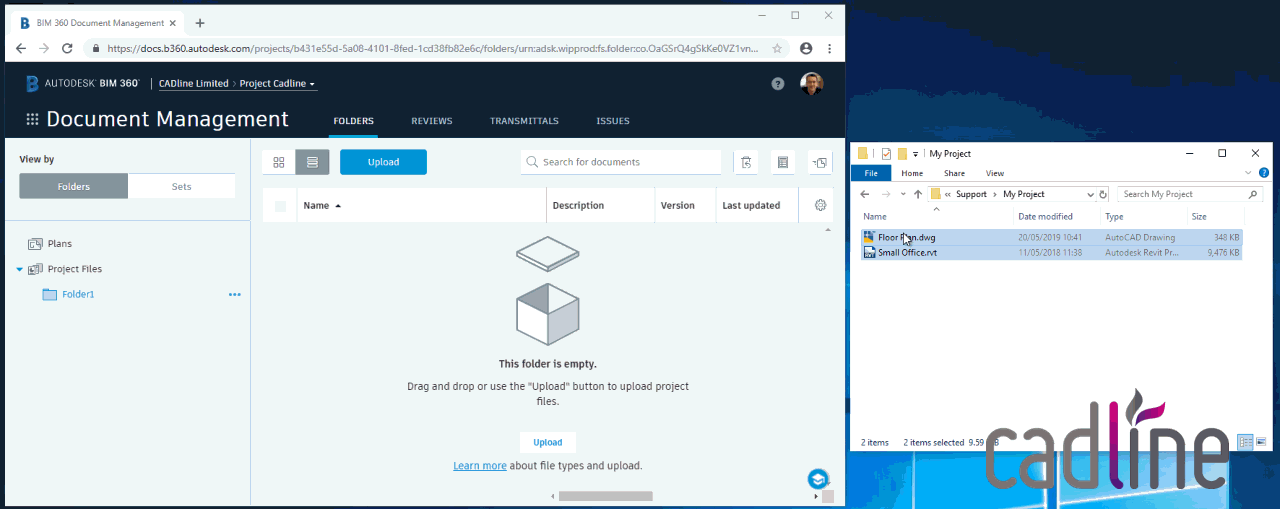Click the blue Upload button in toolbar

coord(383,162)
